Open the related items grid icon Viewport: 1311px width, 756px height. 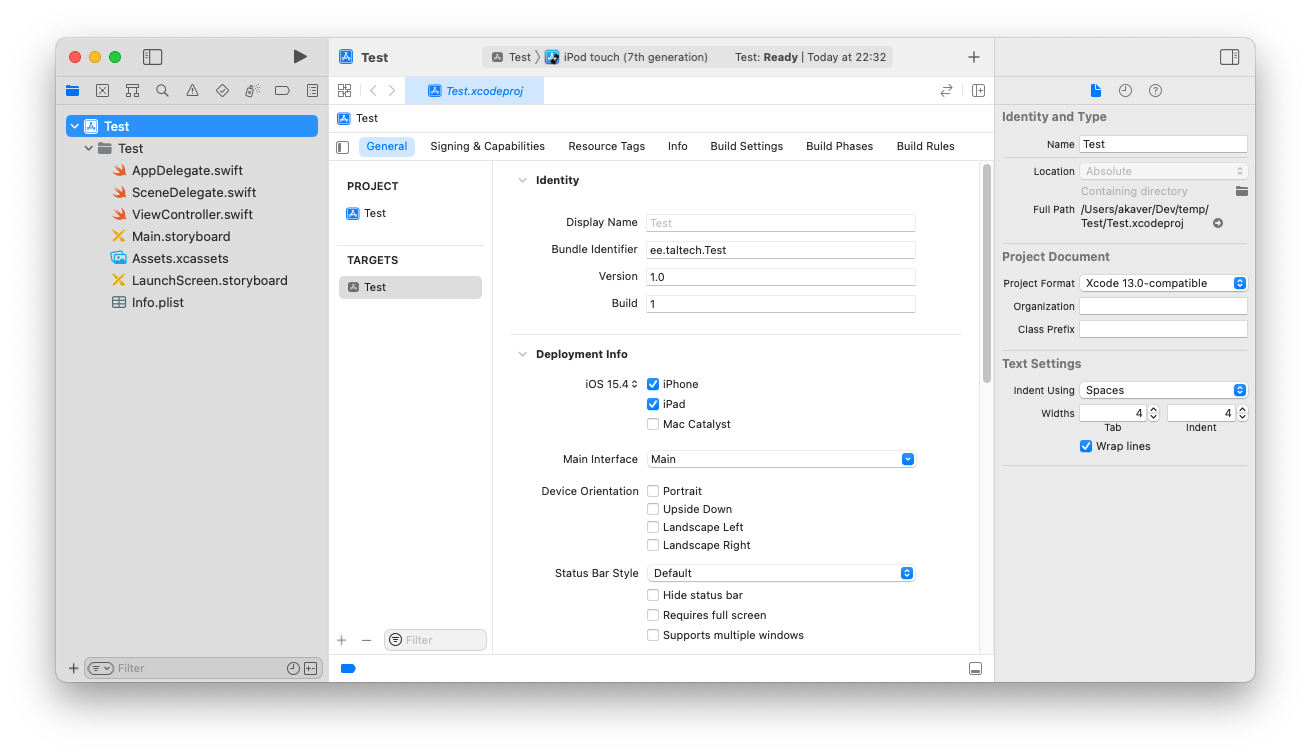tap(344, 90)
